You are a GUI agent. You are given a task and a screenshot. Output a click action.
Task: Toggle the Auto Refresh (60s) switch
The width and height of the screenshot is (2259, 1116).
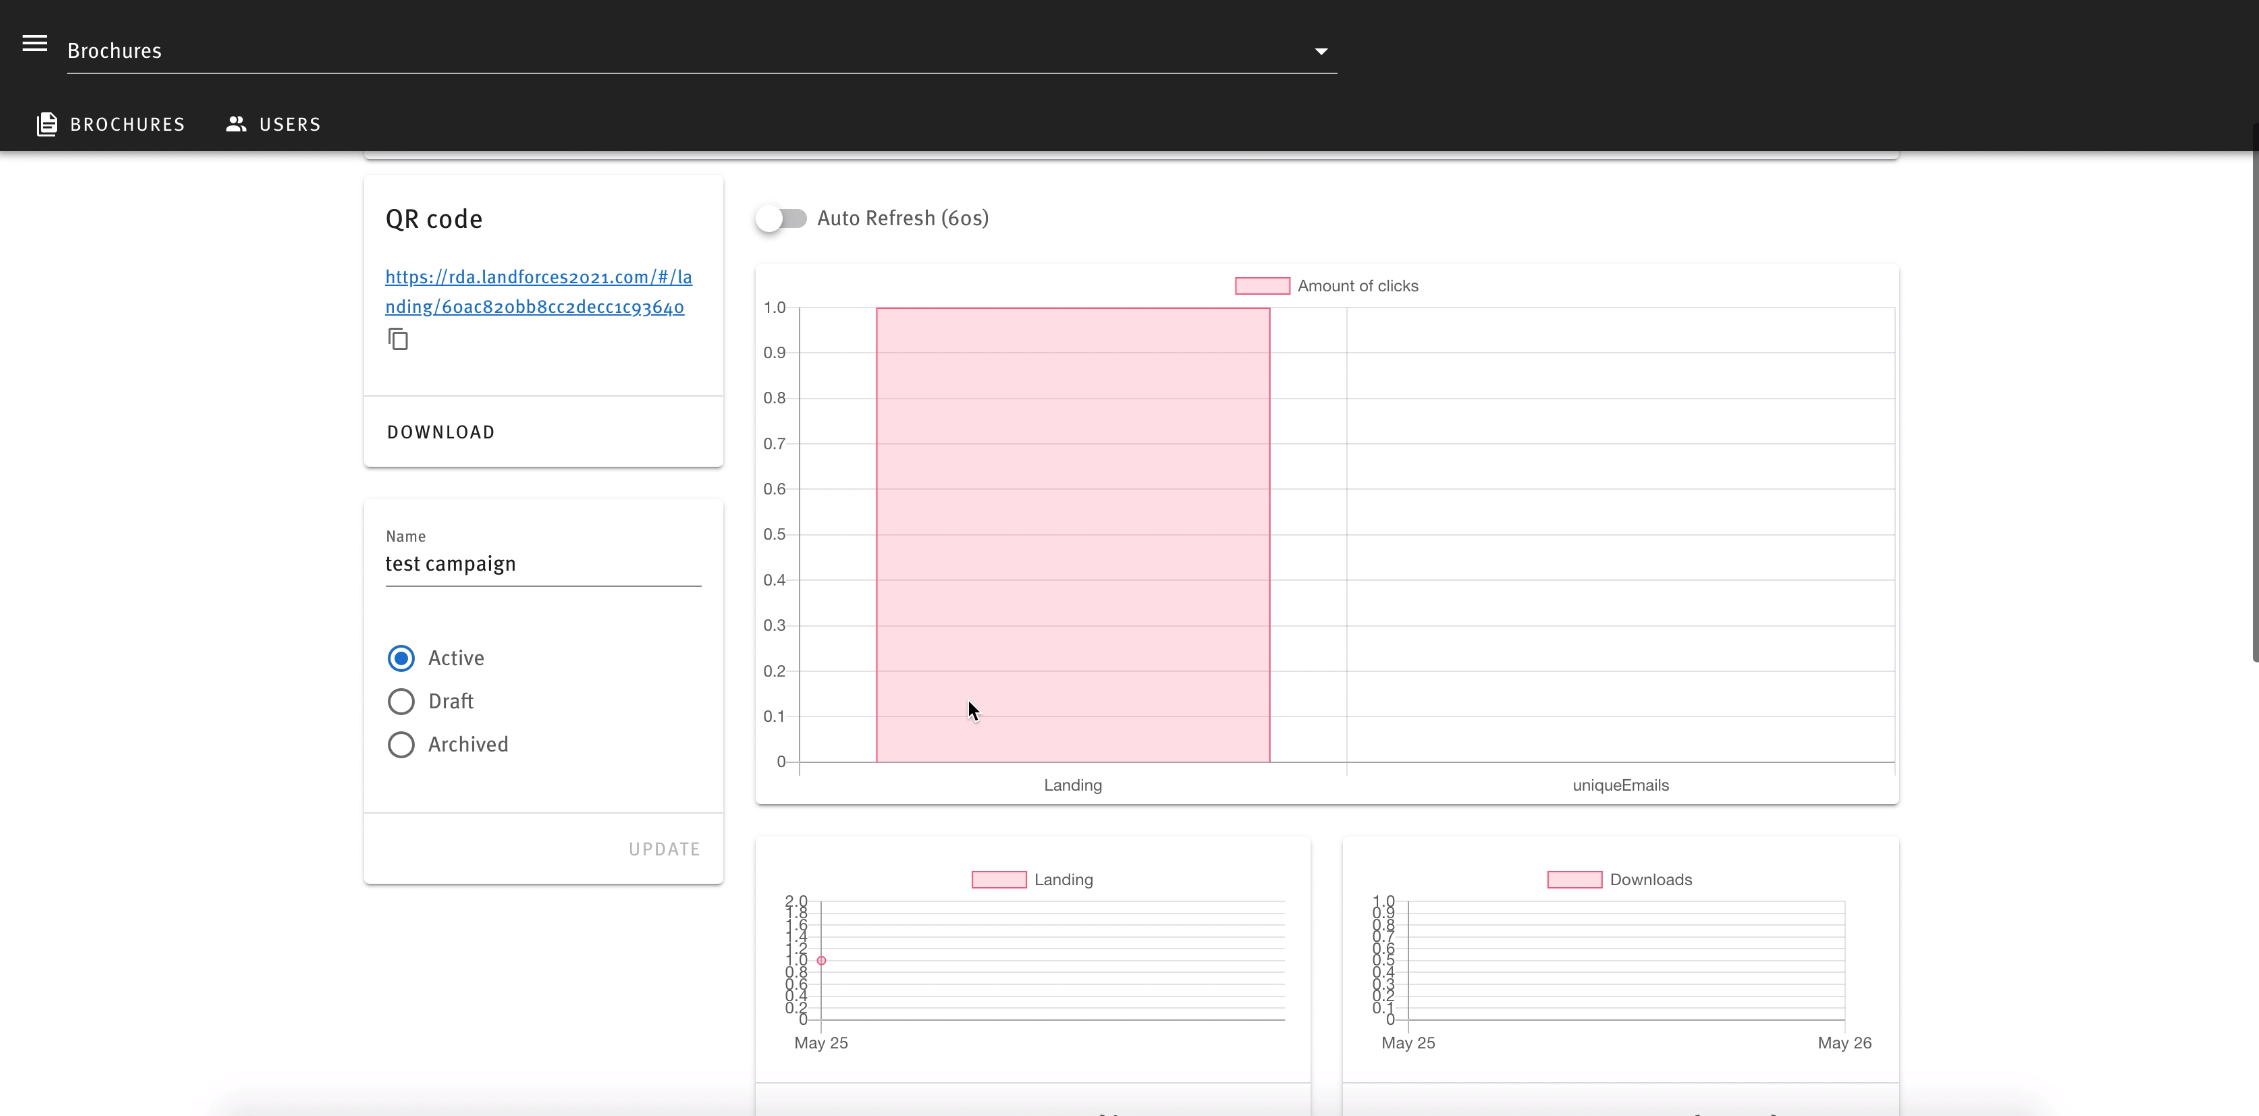pyautogui.click(x=781, y=219)
